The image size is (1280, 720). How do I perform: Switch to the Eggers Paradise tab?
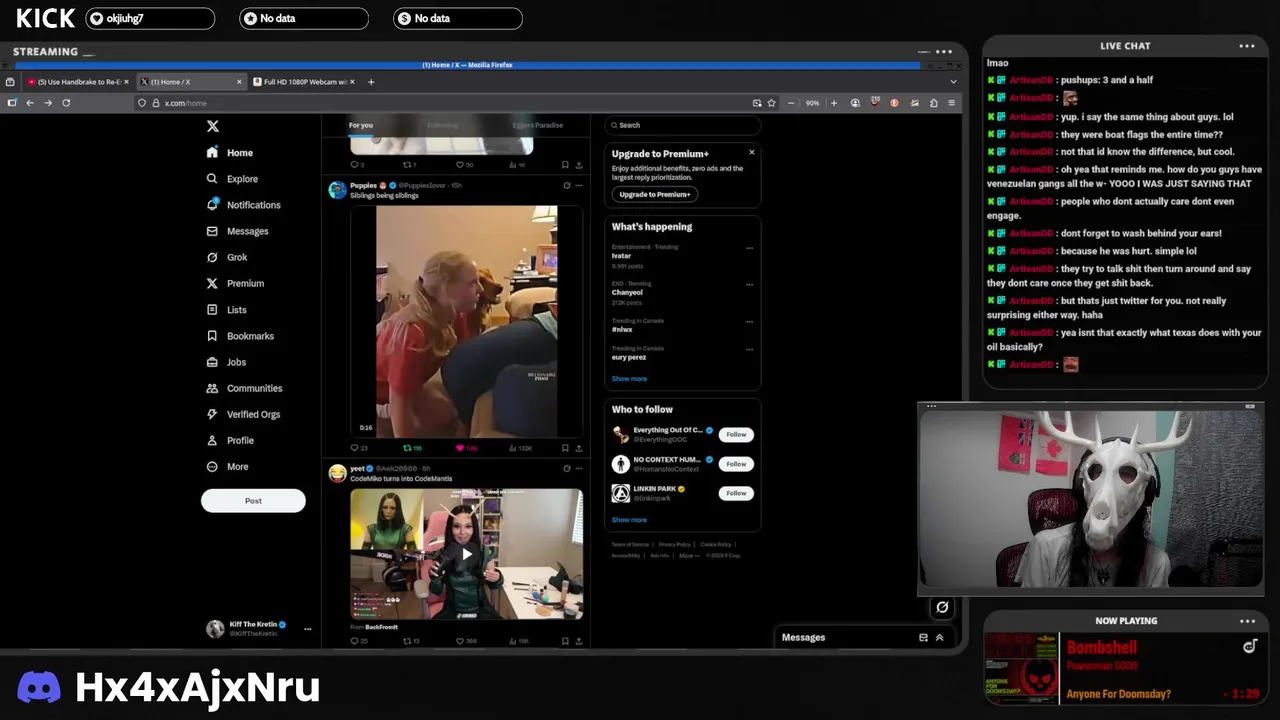coord(538,125)
